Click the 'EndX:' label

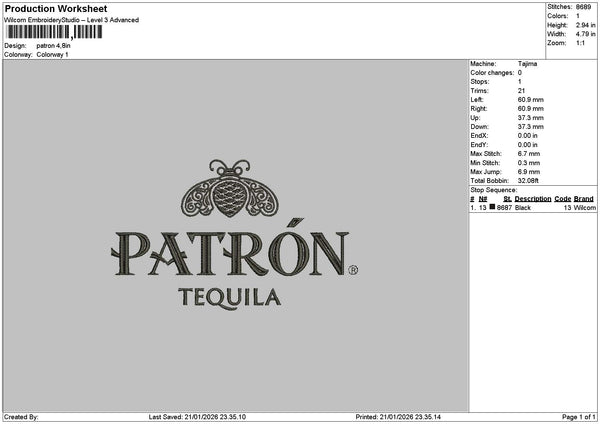tap(479, 136)
